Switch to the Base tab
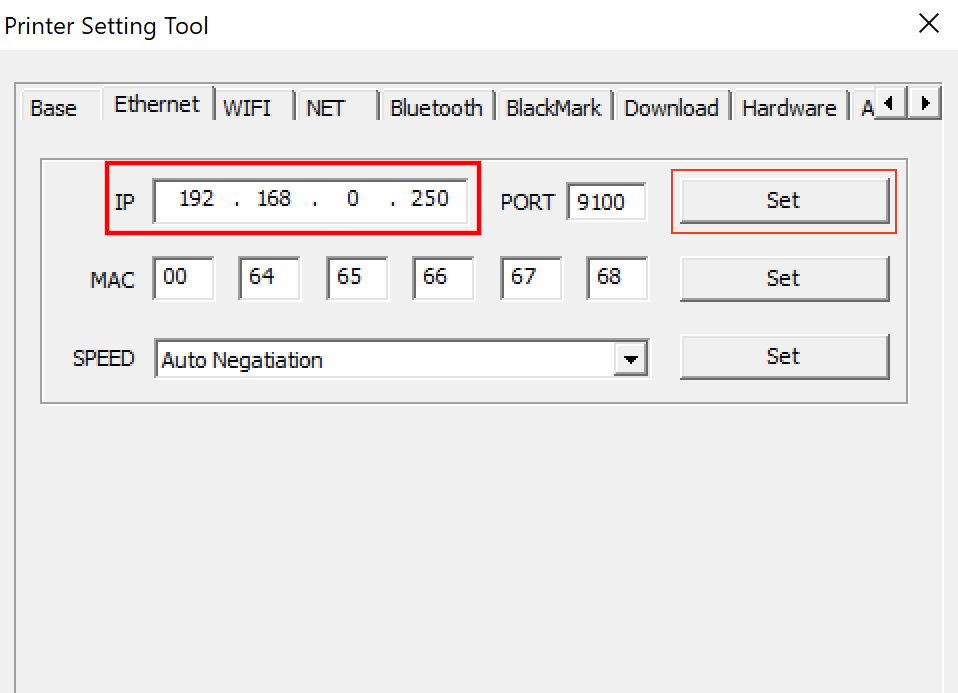958x693 pixels. tap(53, 108)
